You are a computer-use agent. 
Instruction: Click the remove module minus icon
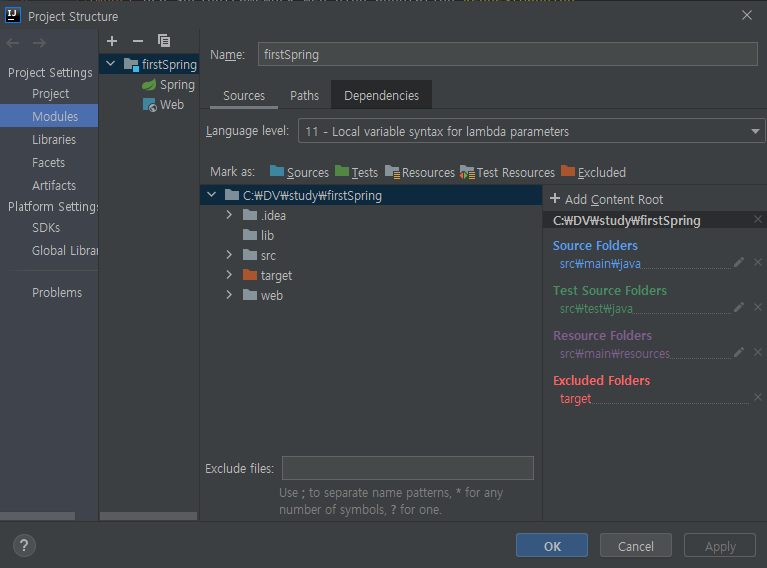[x=138, y=41]
